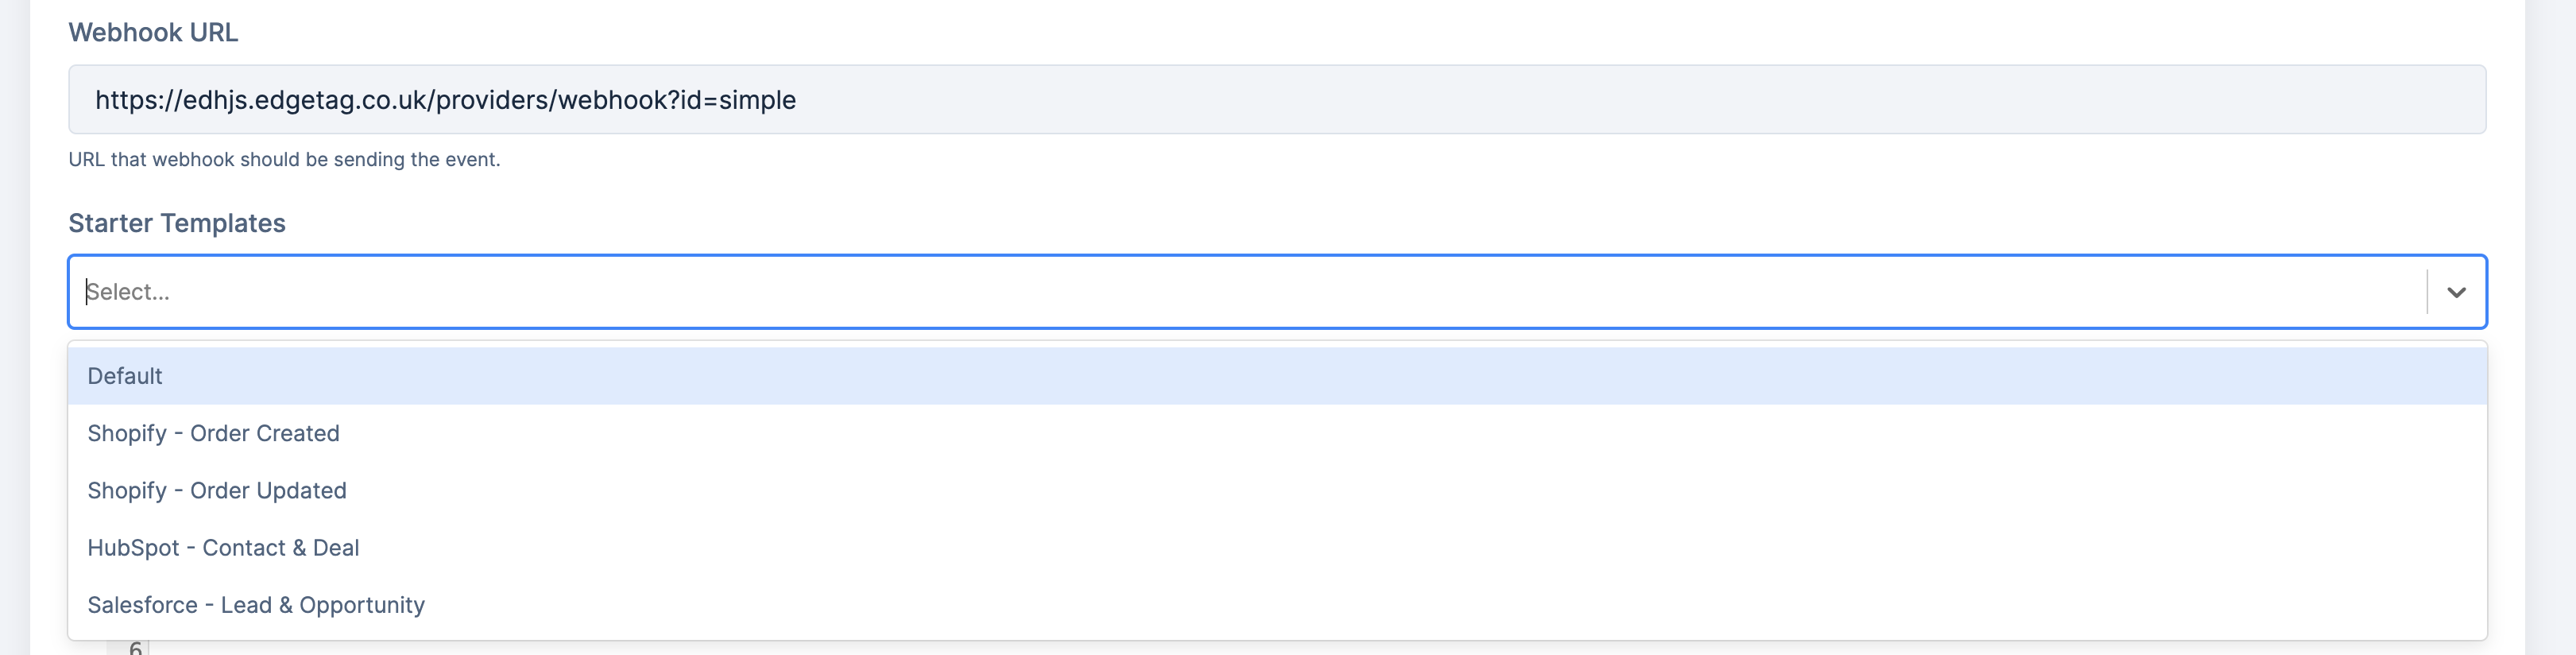Click the dropdown chevron arrow for Starter Templates
This screenshot has width=2576, height=655.
[2456, 292]
